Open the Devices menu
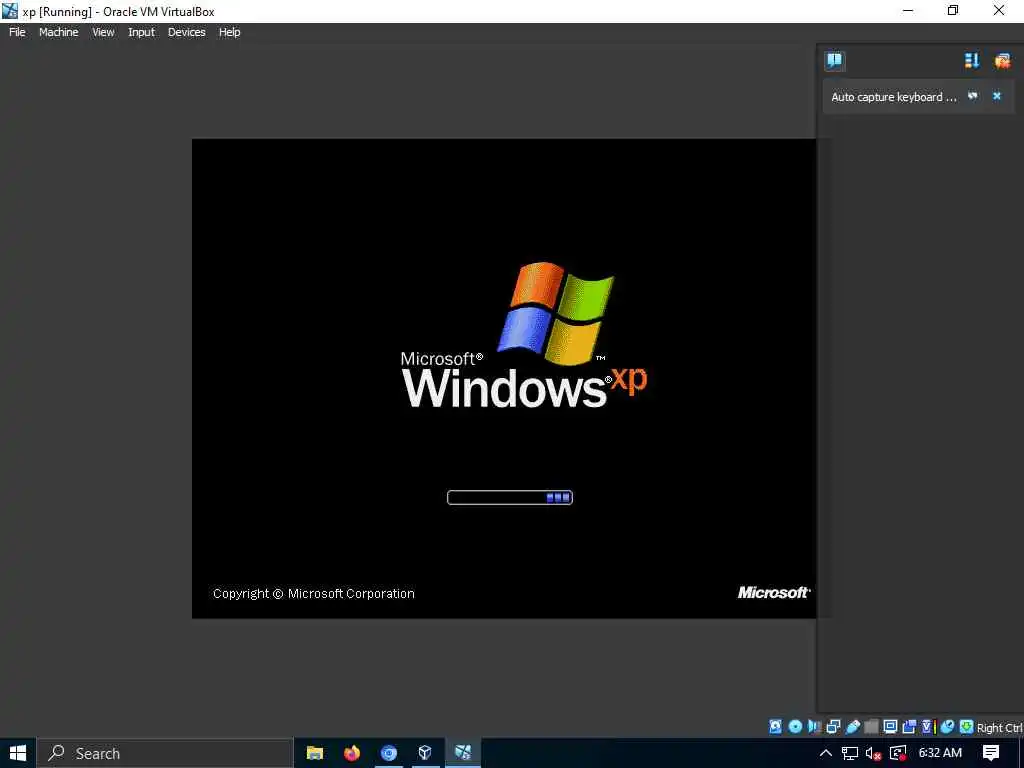The image size is (1024, 768). tap(187, 32)
